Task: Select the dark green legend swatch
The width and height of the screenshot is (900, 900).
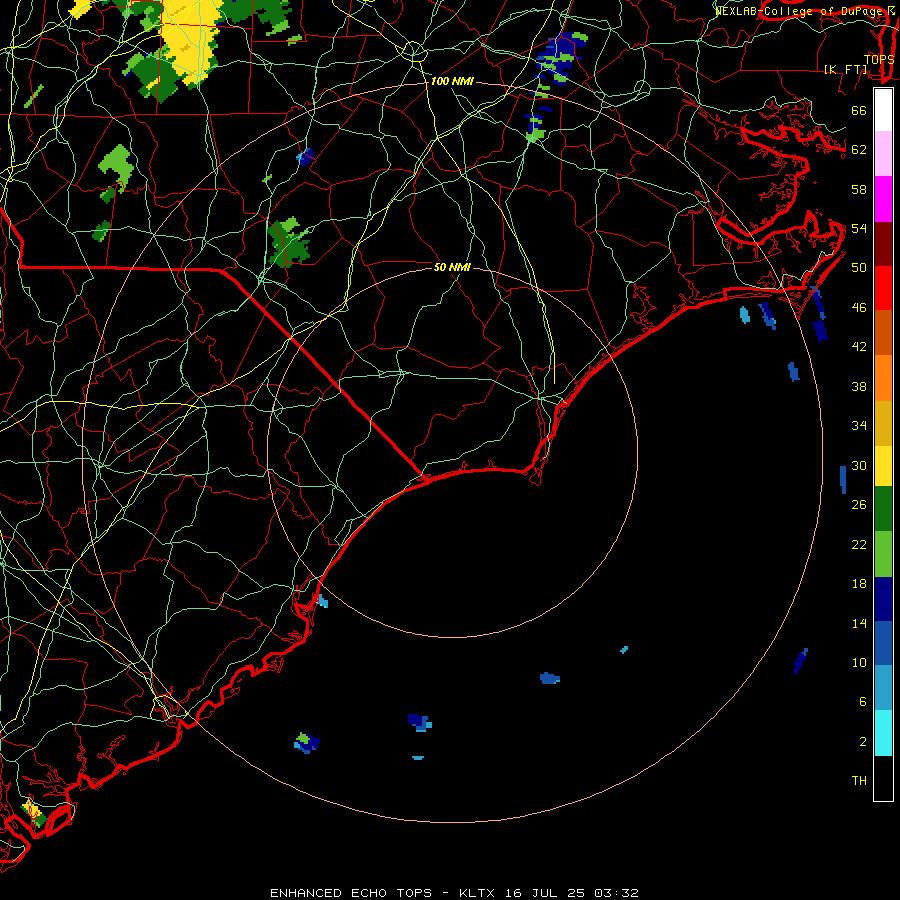Action: 883,509
